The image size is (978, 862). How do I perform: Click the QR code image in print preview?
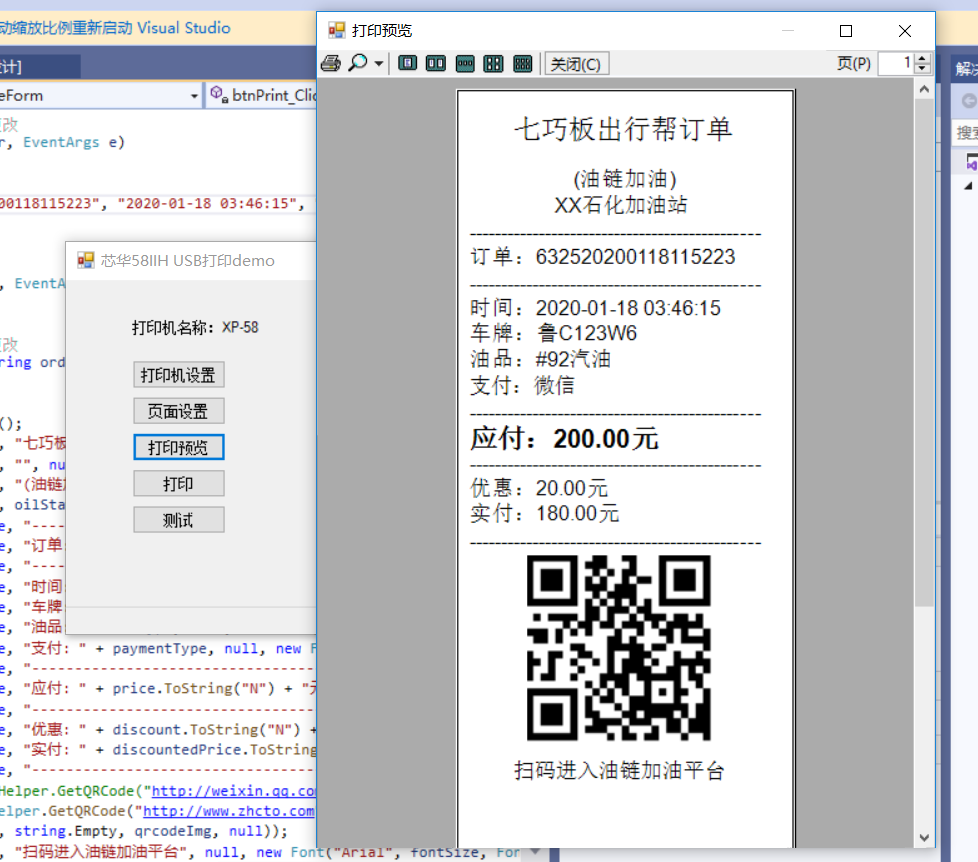pyautogui.click(x=619, y=647)
